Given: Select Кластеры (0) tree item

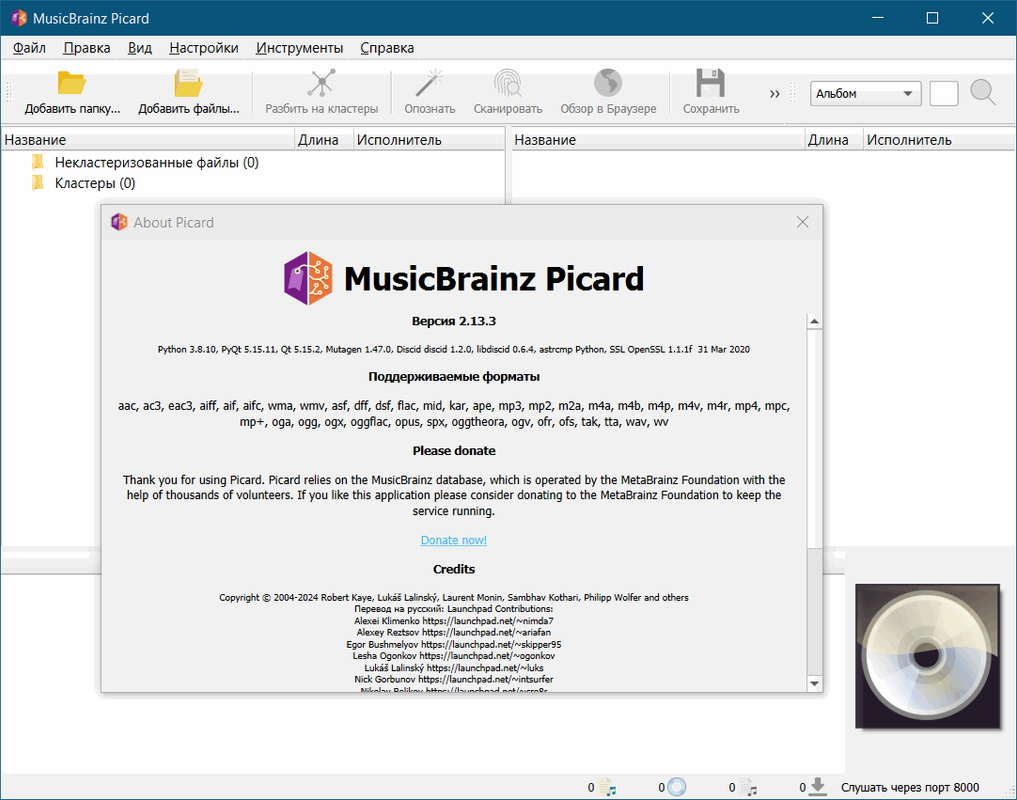Looking at the screenshot, I should pyautogui.click(x=95, y=183).
